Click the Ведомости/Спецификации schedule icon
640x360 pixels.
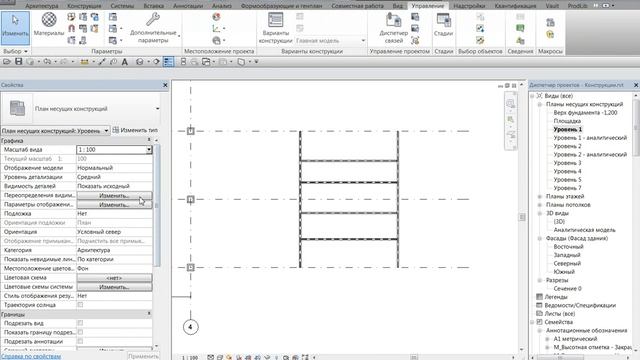pos(539,305)
